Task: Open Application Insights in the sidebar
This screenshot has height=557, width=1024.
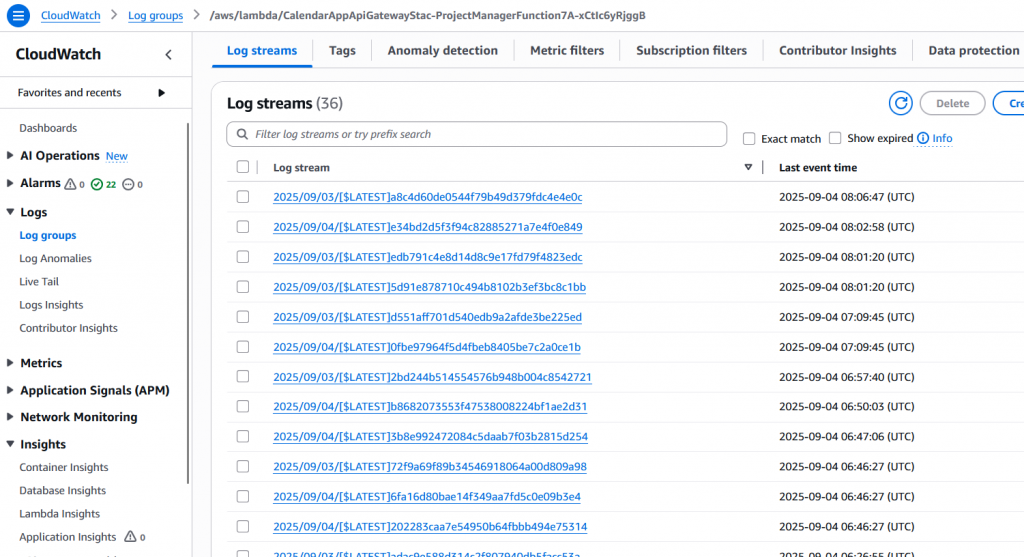Action: pos(68,537)
